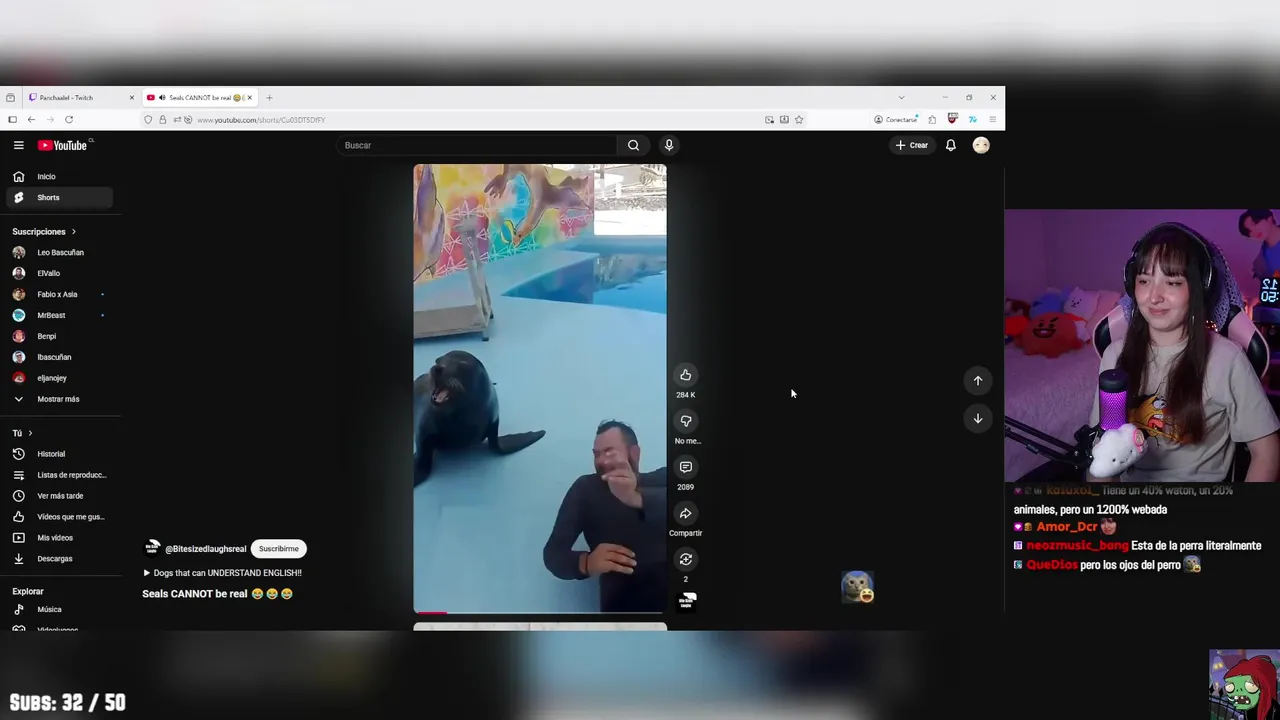
Task: Open @Bitesizedlaughsreal channel link
Action: tap(205, 549)
